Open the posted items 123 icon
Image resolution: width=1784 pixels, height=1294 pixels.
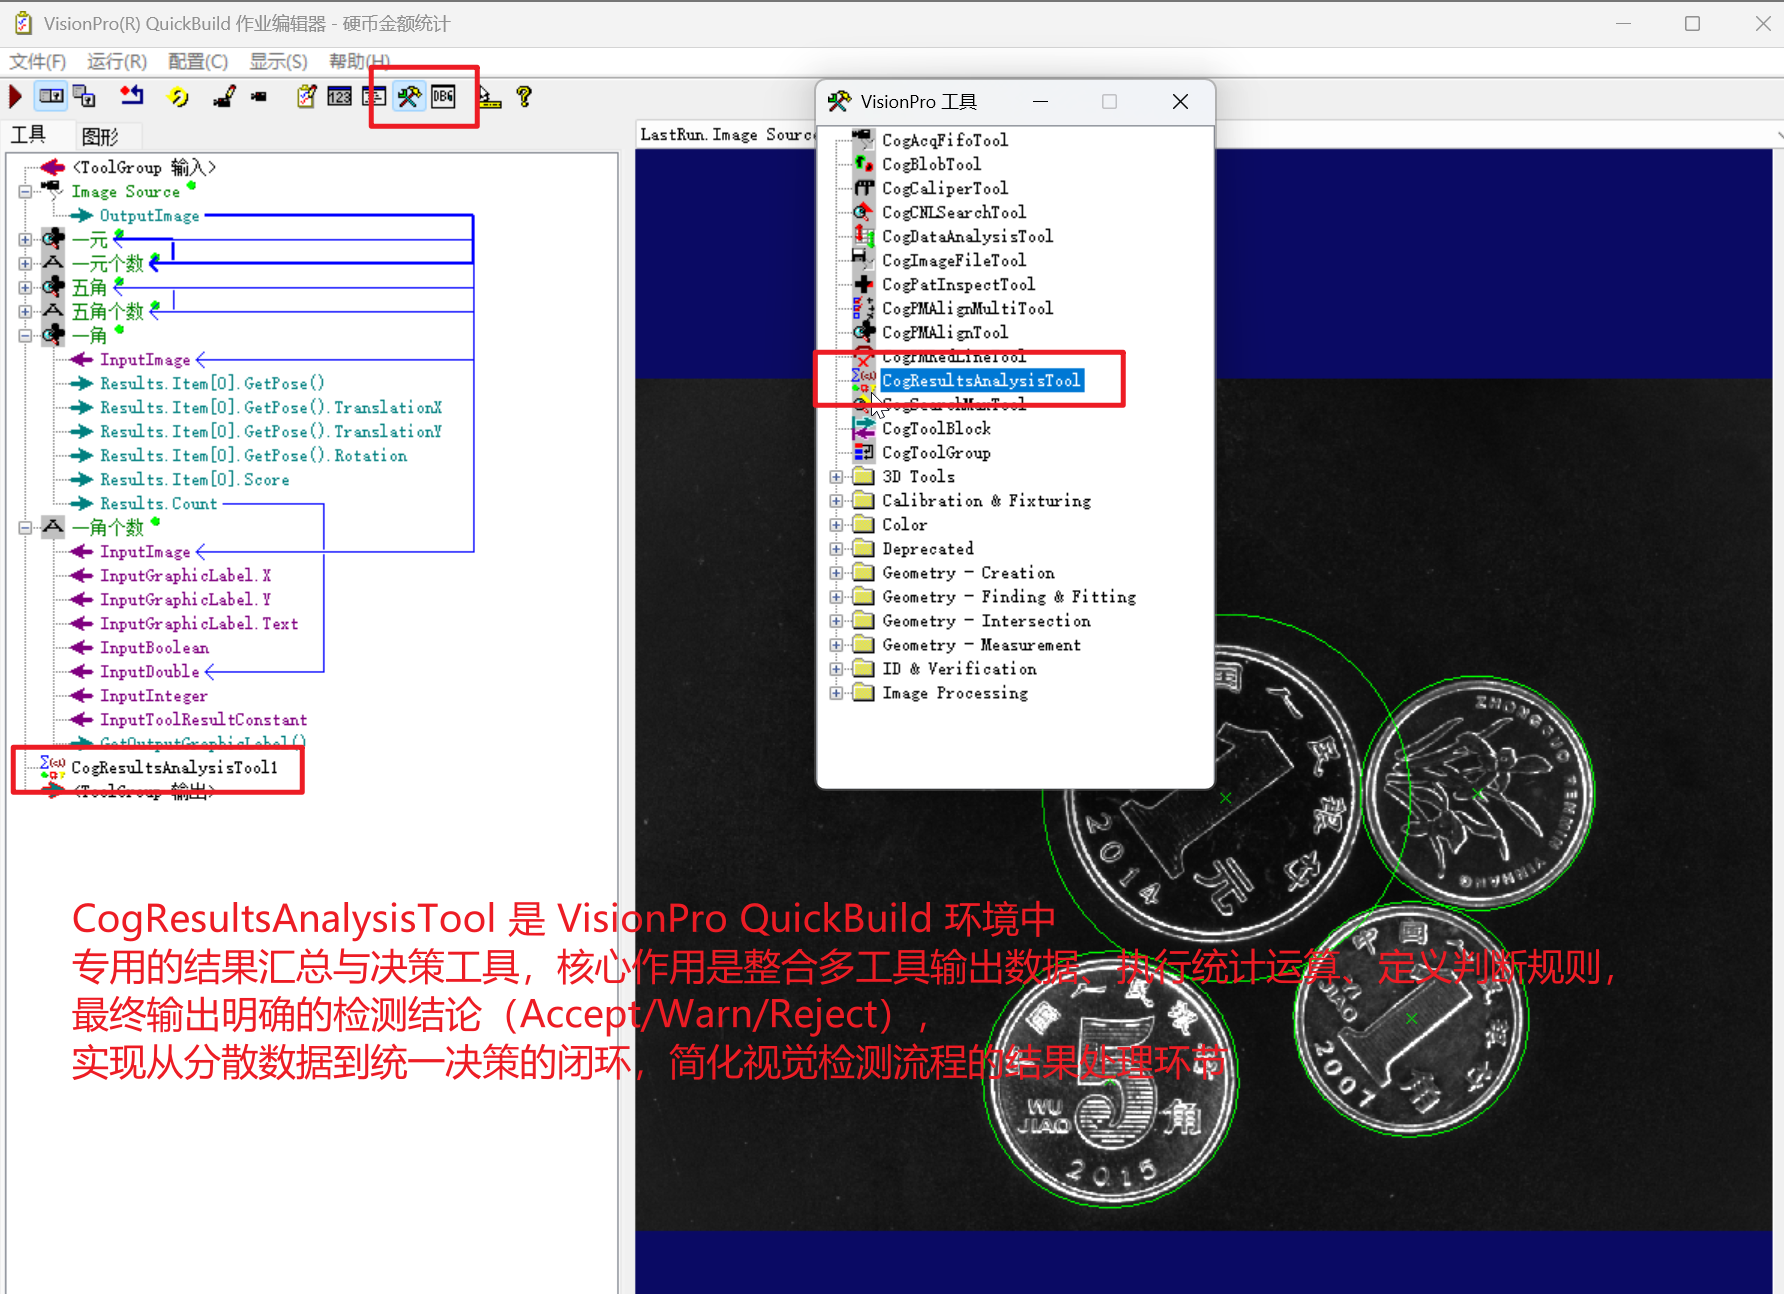(x=340, y=97)
